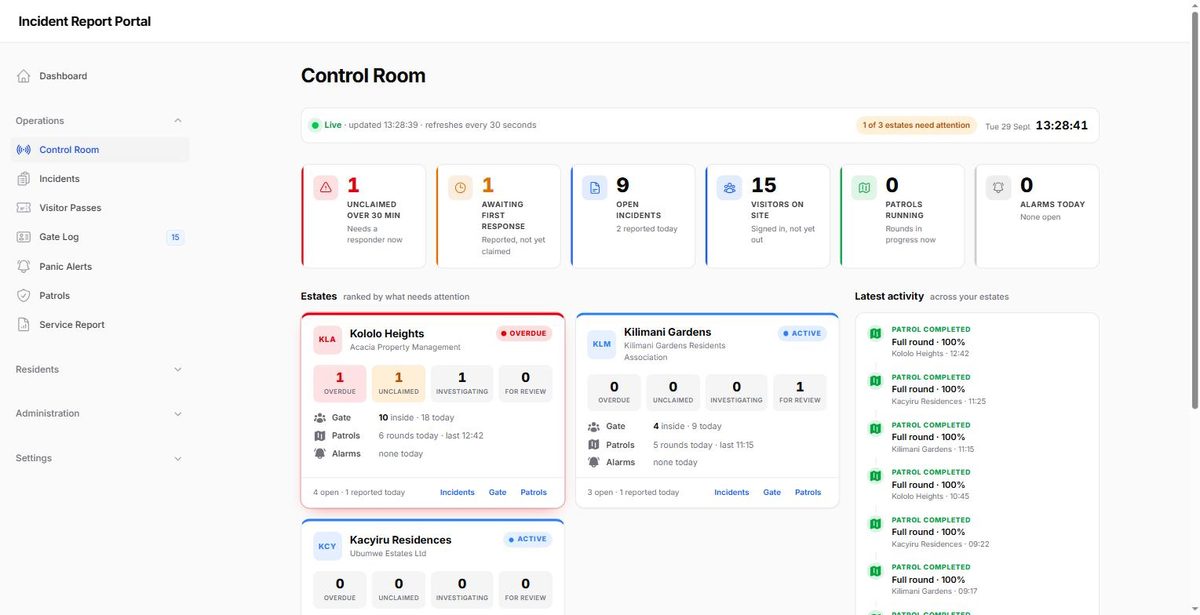Click the Alarms siren icon in Kilimani Gardens card
Image resolution: width=1200 pixels, height=615 pixels.
[x=594, y=462]
